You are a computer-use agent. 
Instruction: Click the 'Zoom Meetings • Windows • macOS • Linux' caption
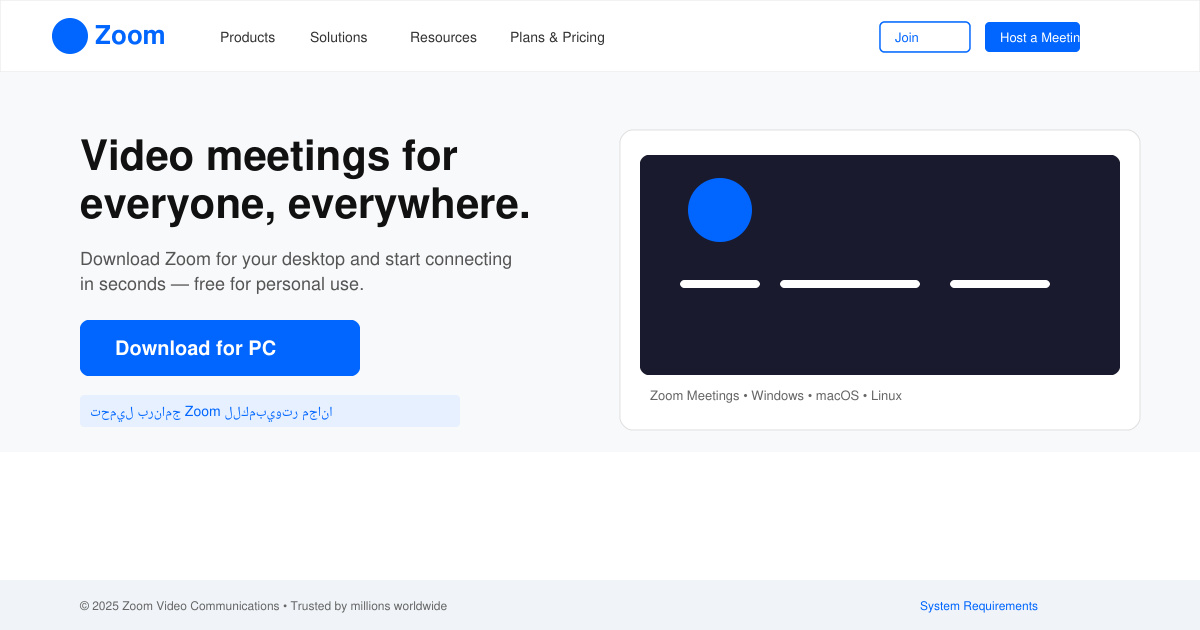776,396
